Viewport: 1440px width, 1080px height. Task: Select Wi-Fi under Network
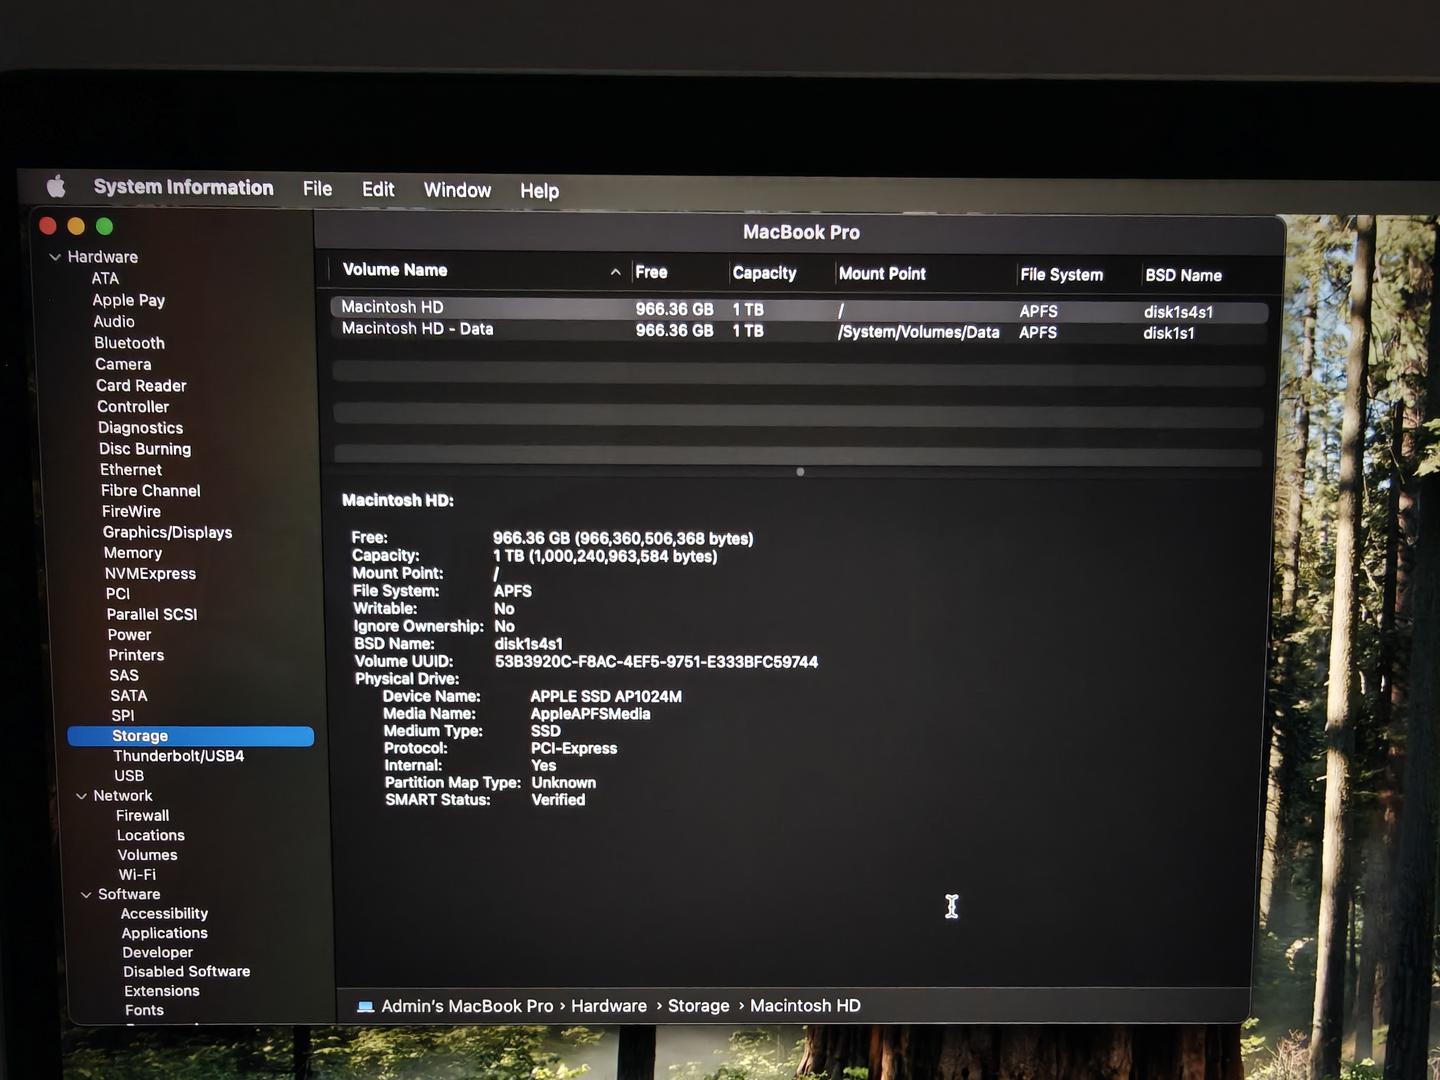click(137, 874)
